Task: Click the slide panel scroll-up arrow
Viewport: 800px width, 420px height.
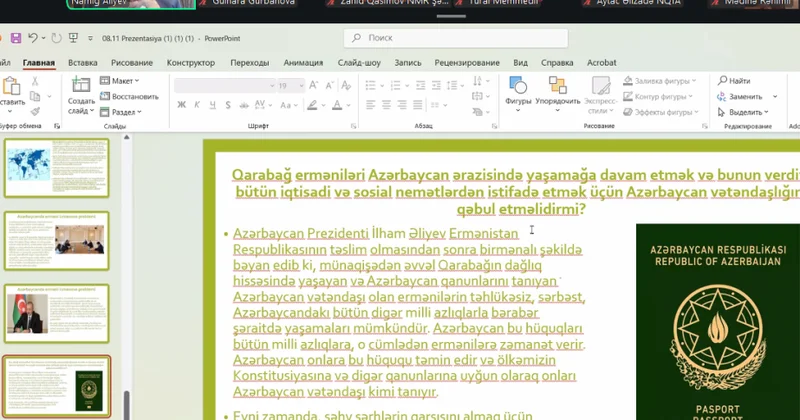Action: click(x=127, y=137)
